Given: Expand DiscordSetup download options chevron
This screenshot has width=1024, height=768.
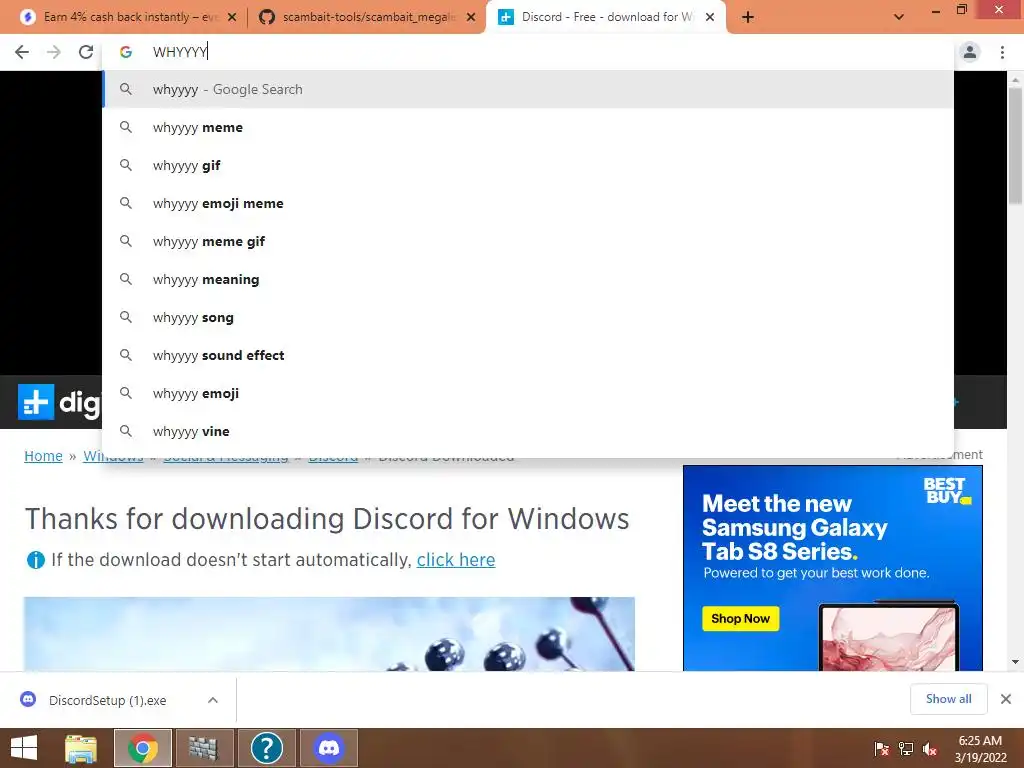Looking at the screenshot, I should pyautogui.click(x=213, y=700).
